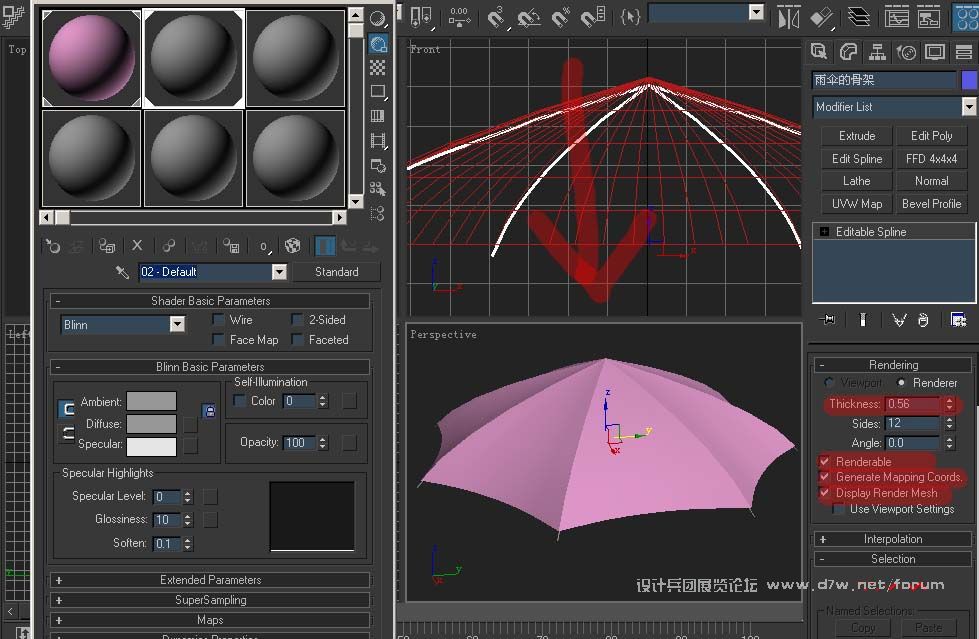
Task: Toggle the Backlight icon in Material Editor
Action: 378,43
